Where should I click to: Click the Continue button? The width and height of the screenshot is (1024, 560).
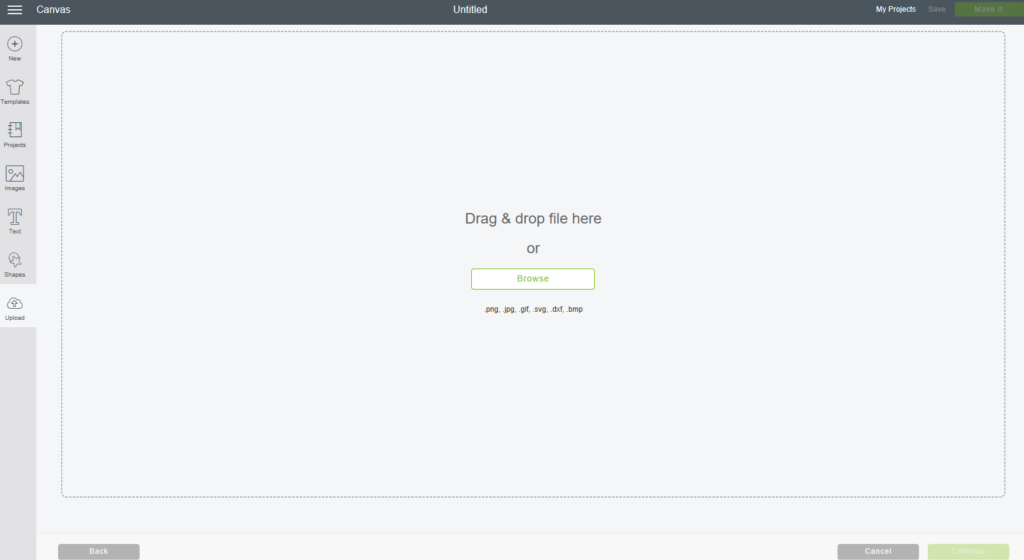pos(968,552)
